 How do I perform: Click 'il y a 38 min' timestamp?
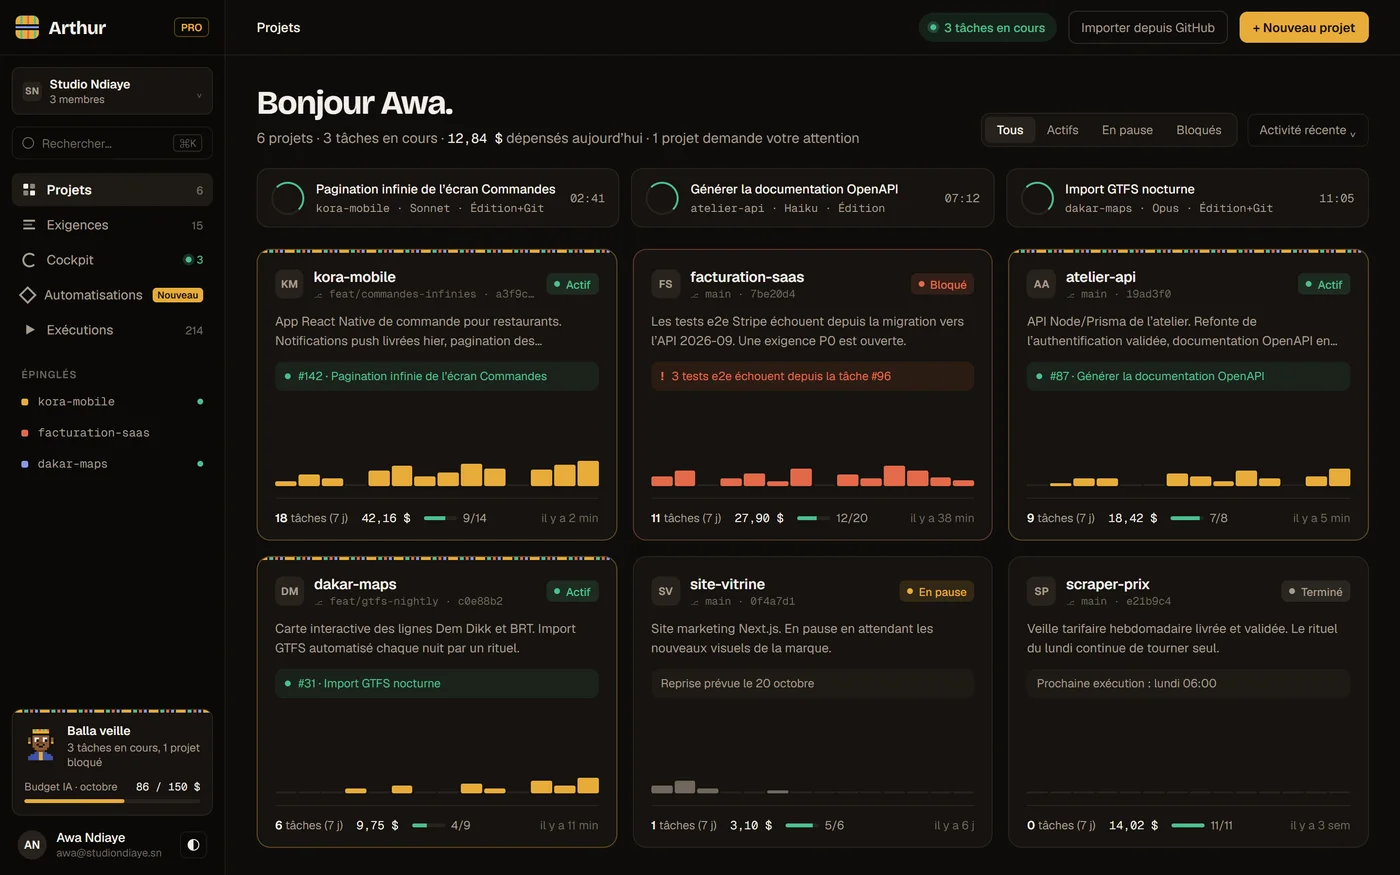tap(942, 518)
